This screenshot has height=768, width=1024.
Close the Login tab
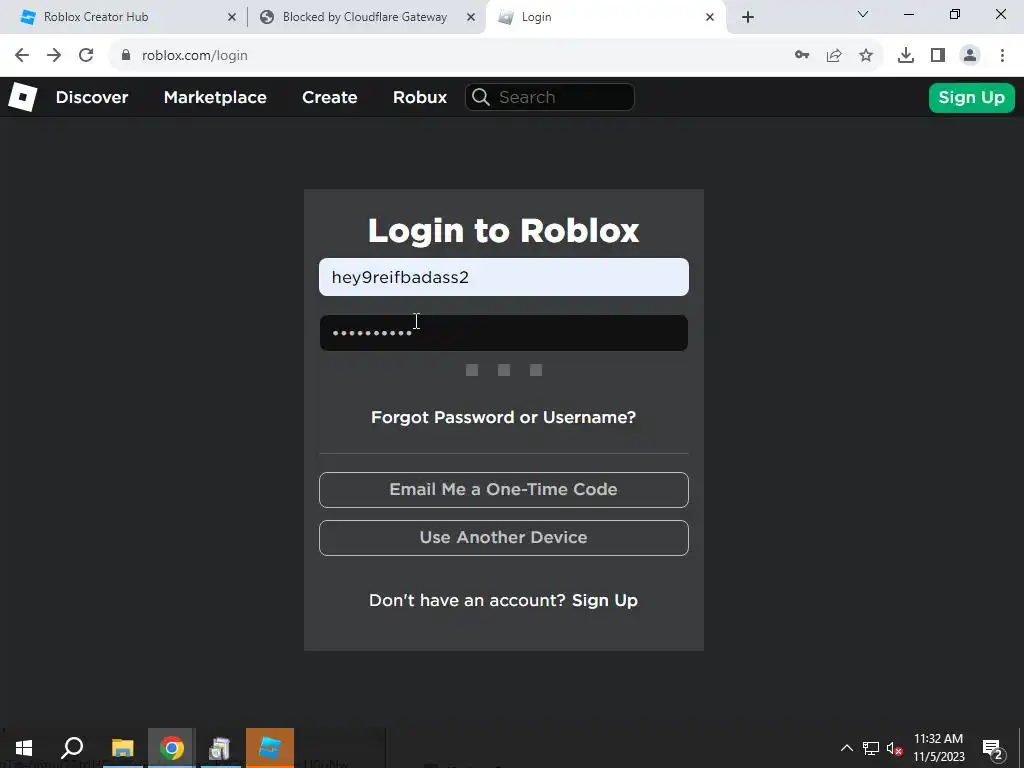point(710,17)
